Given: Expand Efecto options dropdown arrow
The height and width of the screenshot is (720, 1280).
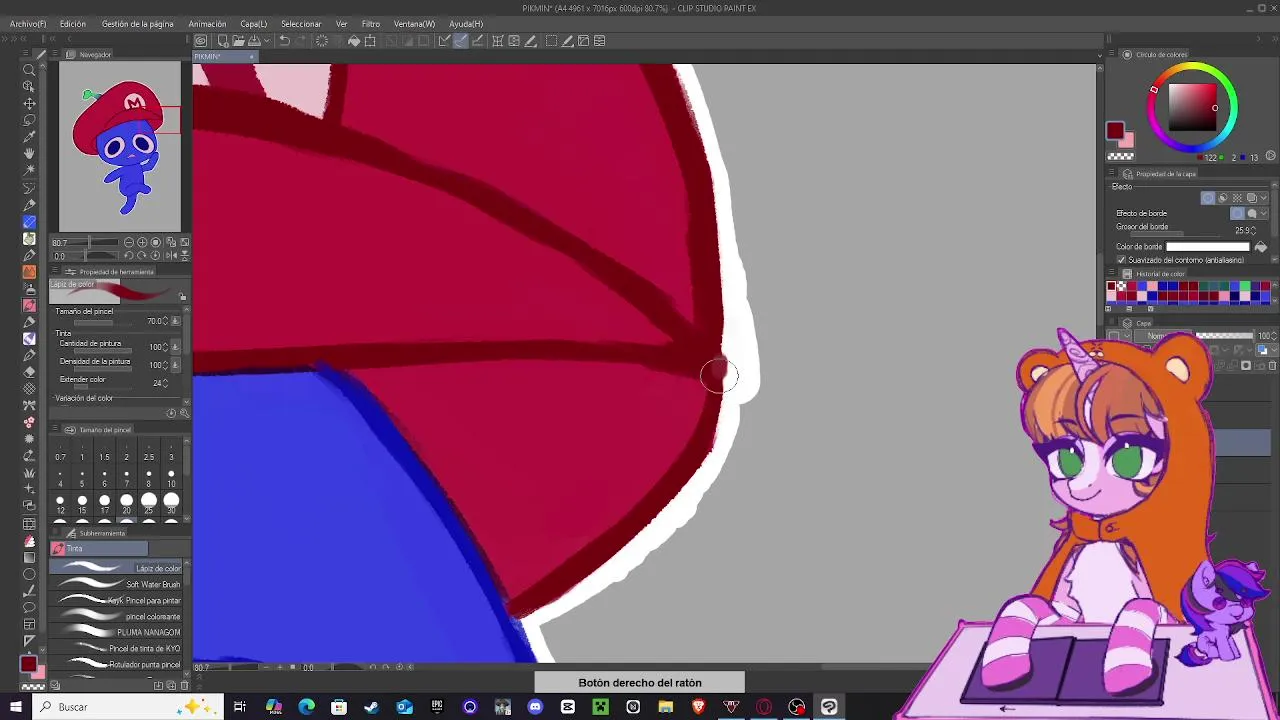Looking at the screenshot, I should [1264, 198].
